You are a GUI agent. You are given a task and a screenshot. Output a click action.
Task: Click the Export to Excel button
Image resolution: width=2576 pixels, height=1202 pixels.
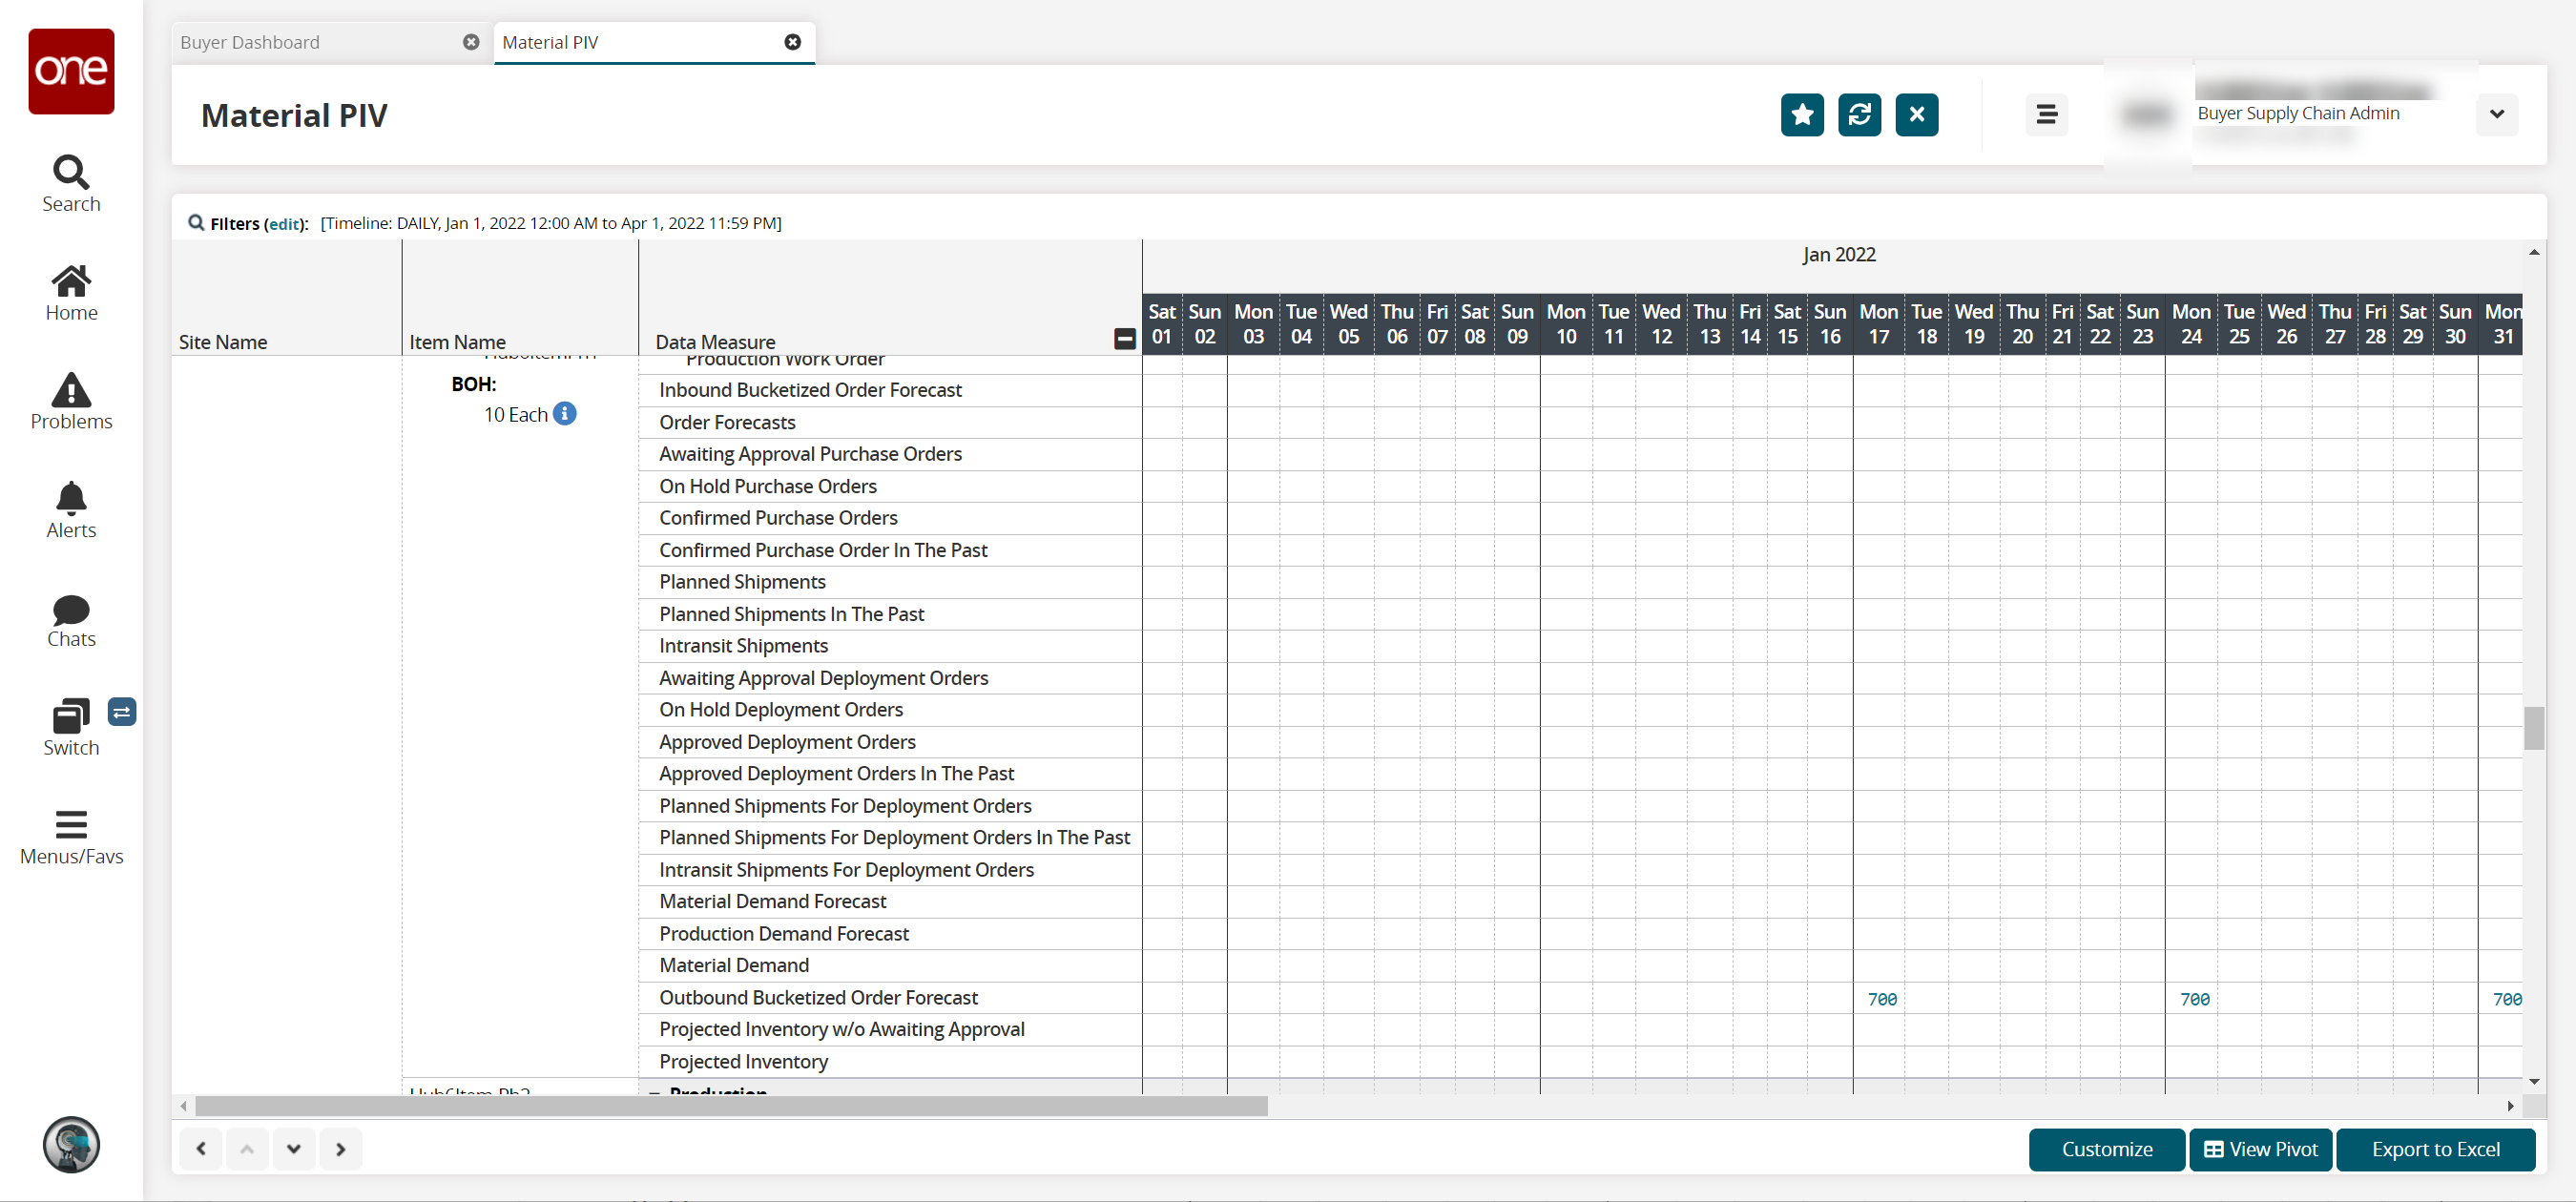click(2437, 1148)
